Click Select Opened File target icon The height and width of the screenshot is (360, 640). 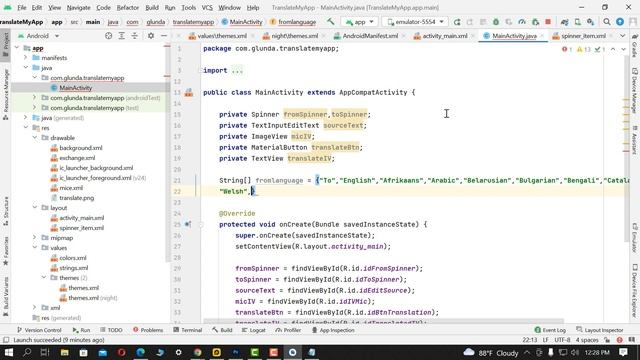108,36
